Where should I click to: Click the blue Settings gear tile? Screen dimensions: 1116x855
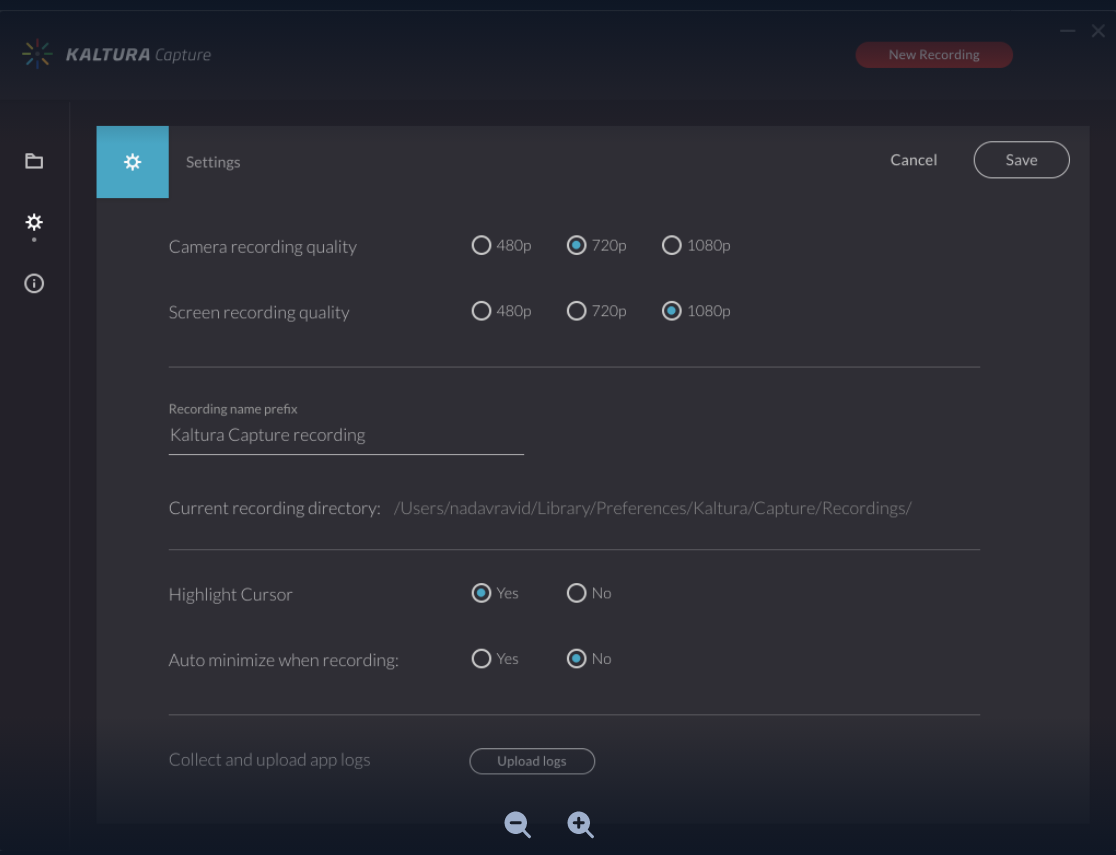click(132, 162)
